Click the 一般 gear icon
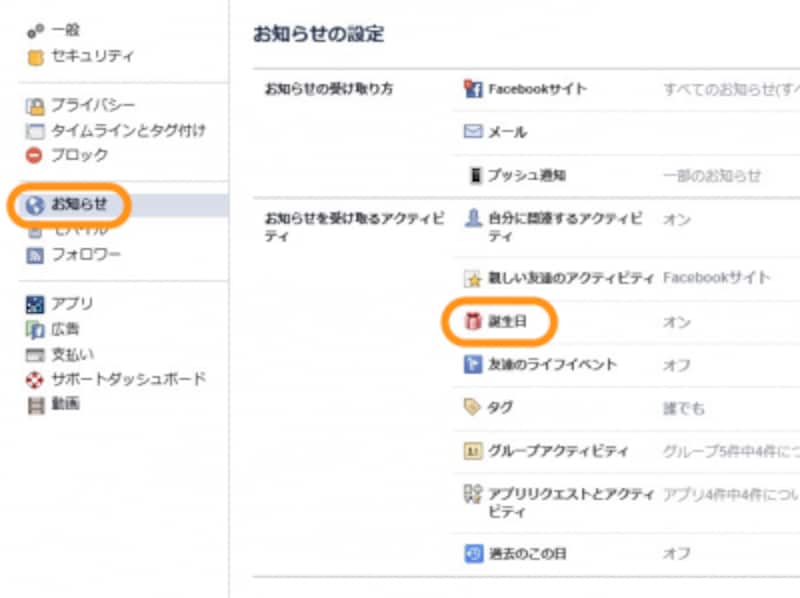 click(x=35, y=32)
